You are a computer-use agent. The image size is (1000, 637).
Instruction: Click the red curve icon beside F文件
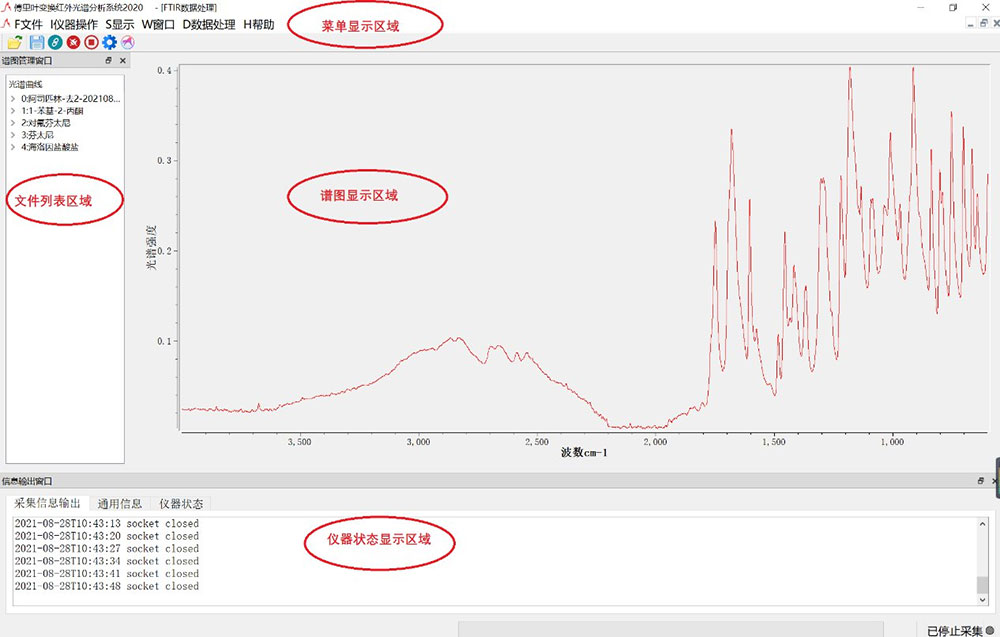pos(6,24)
